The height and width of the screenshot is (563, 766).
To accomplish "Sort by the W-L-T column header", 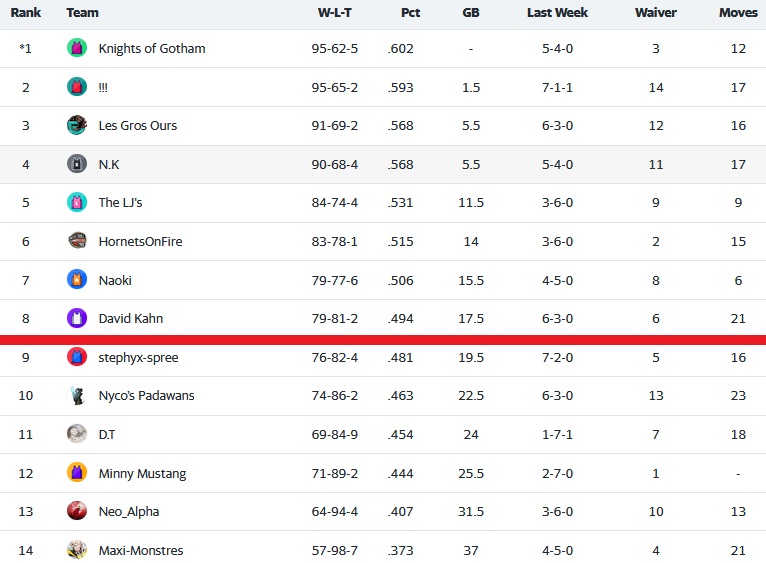I will click(x=335, y=13).
